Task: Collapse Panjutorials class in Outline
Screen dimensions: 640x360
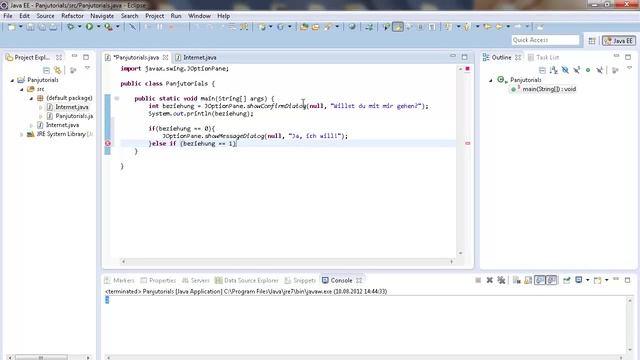Action: pos(491,80)
